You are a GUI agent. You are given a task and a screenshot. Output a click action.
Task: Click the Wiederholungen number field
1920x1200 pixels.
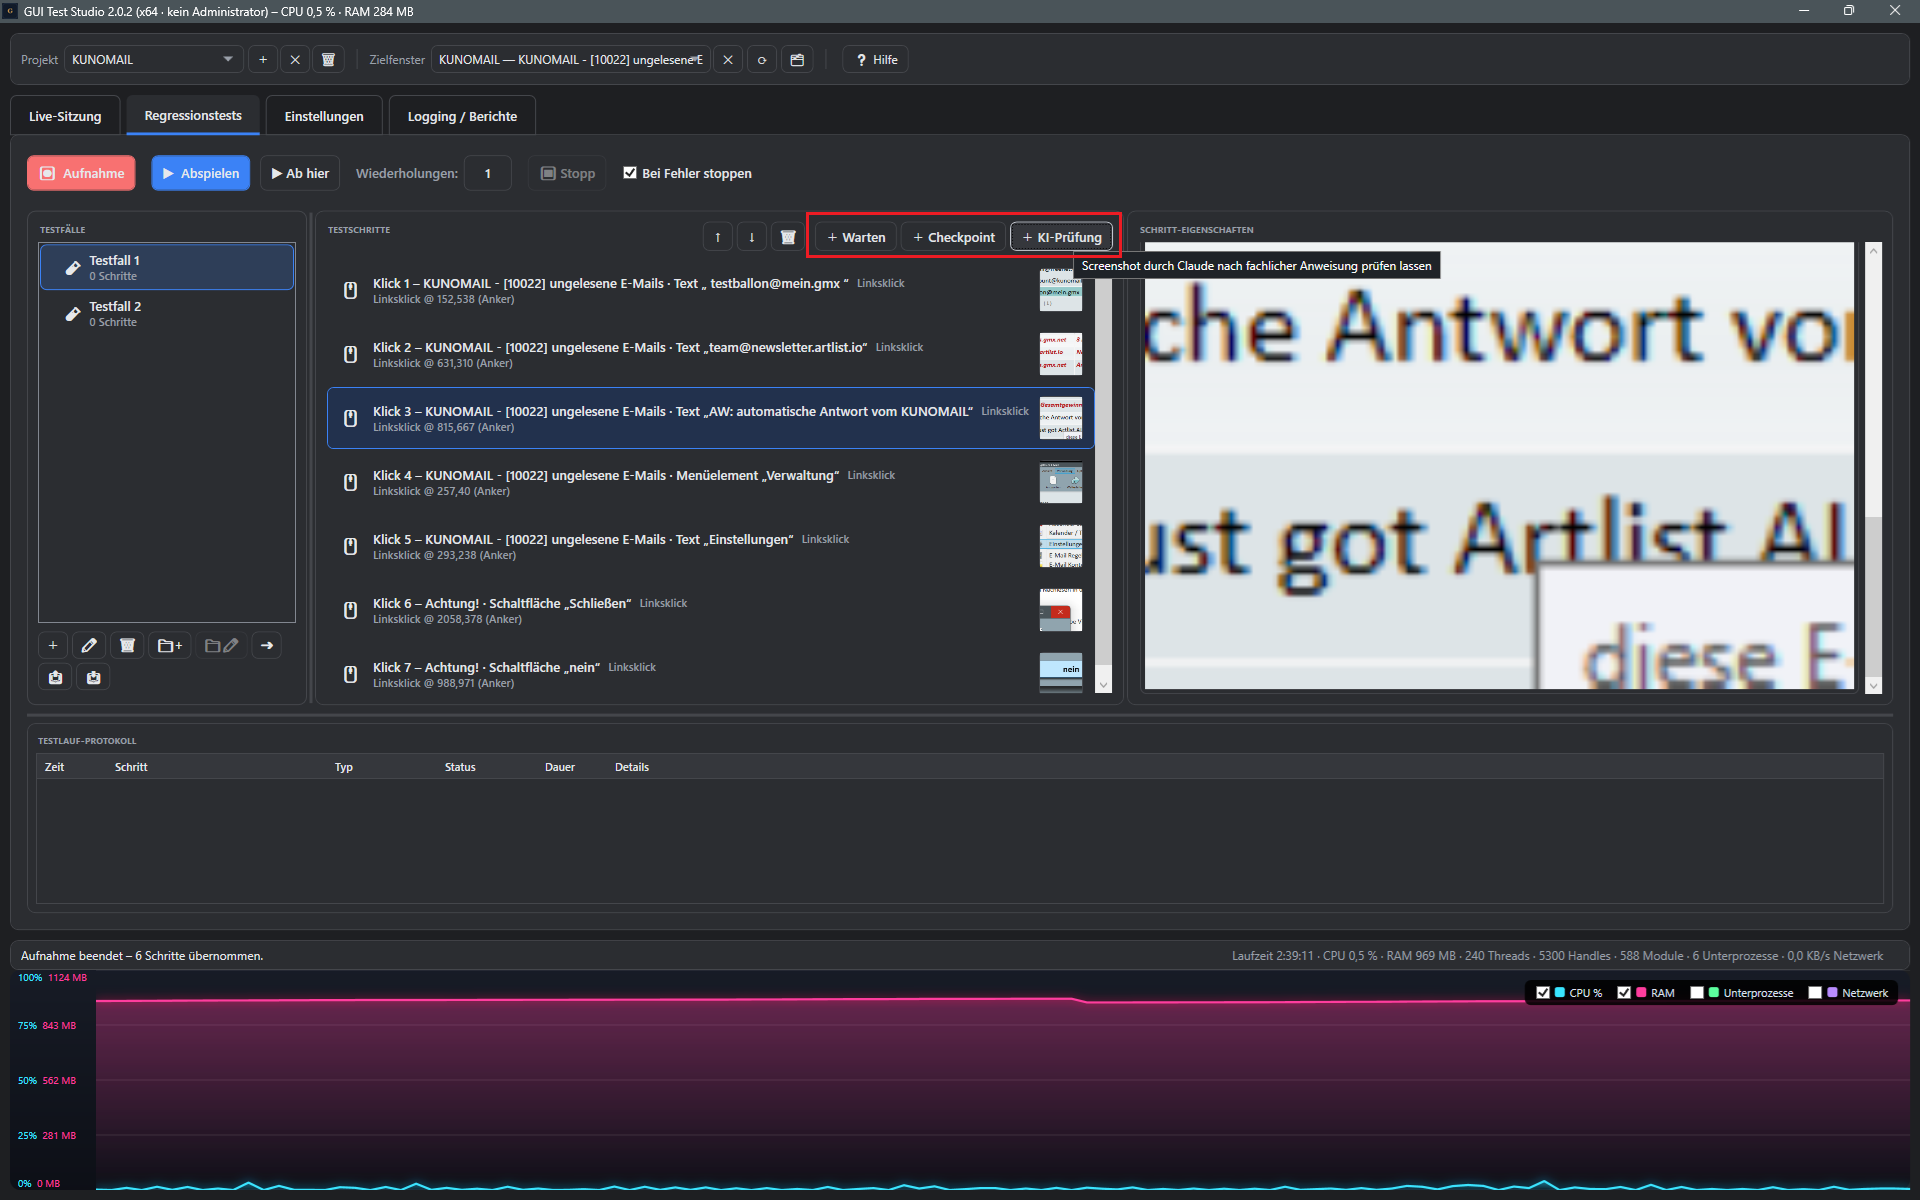click(x=488, y=173)
